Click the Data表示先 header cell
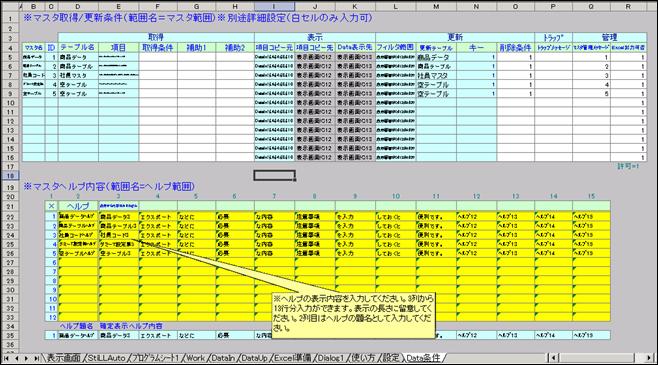This screenshot has width=658, height=365. click(355, 47)
